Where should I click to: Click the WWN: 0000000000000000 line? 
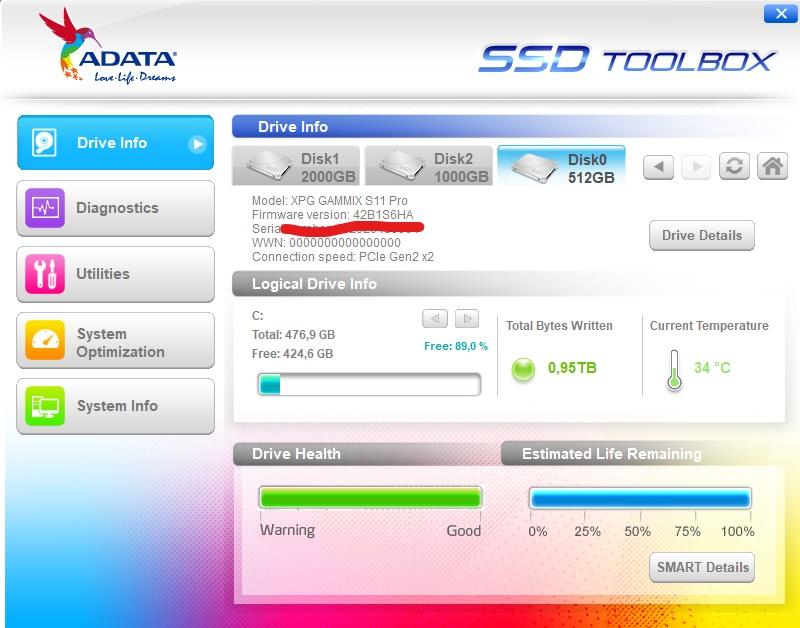click(x=327, y=243)
